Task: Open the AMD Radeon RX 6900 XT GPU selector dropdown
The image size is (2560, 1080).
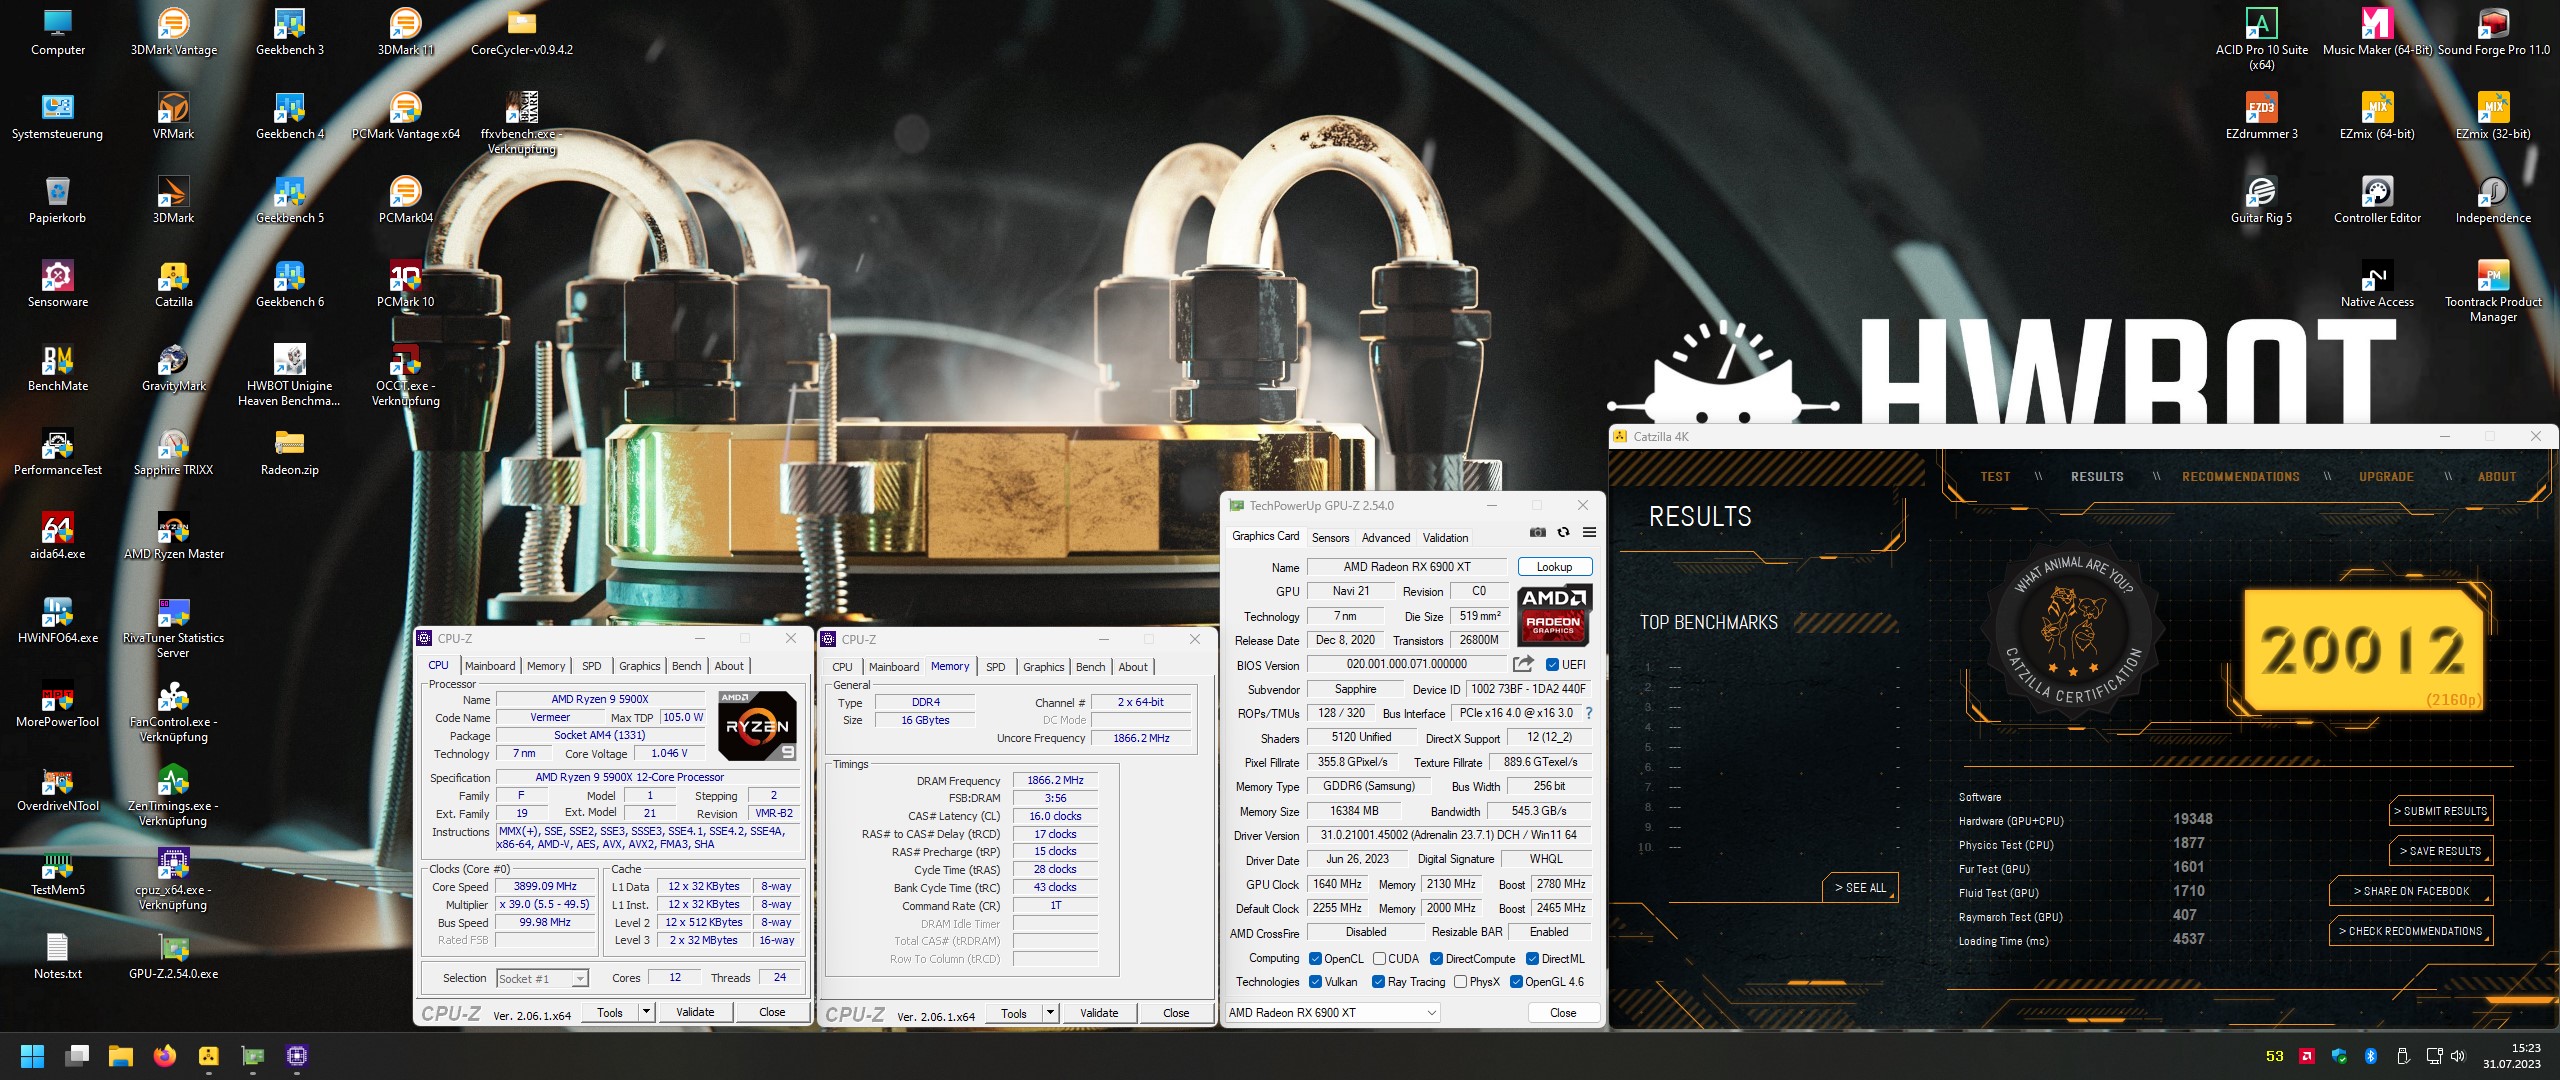Action: (x=1333, y=1013)
